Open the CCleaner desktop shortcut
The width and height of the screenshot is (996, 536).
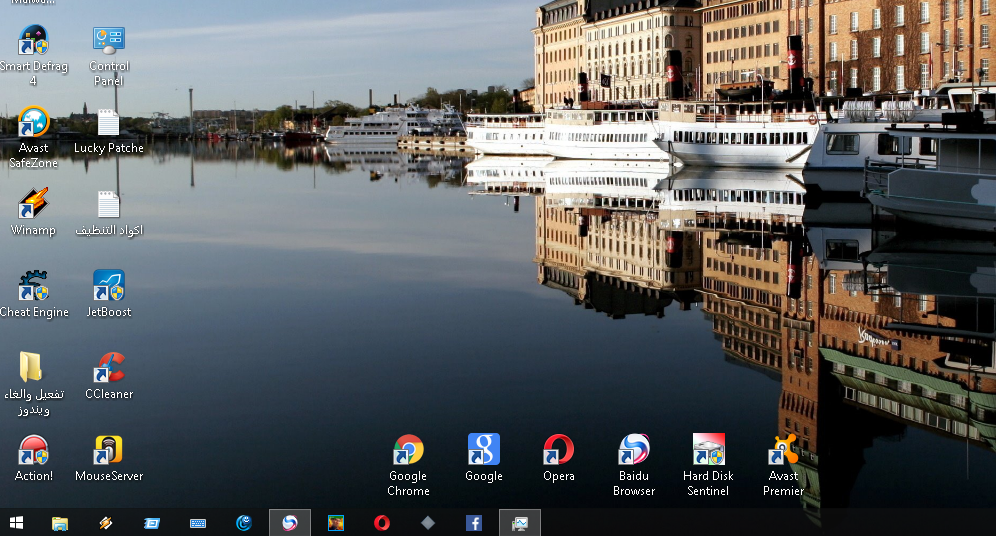109,369
